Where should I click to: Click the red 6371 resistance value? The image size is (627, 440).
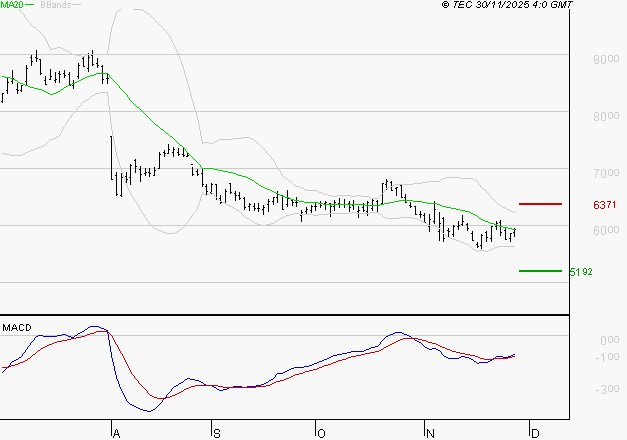click(605, 205)
